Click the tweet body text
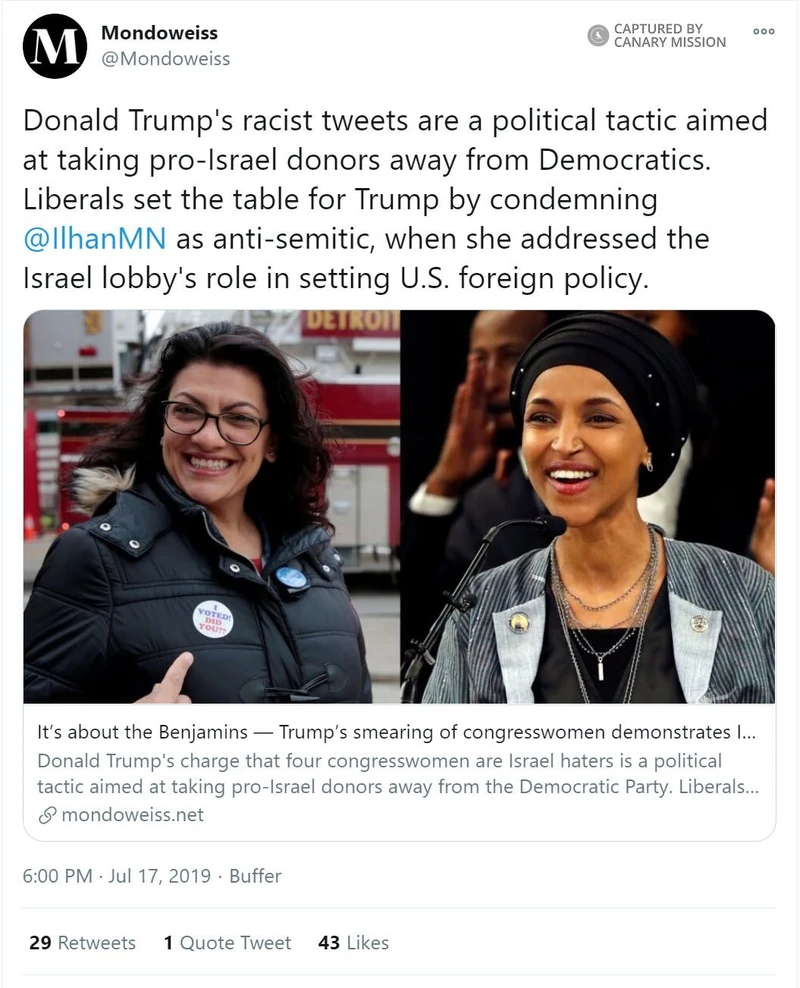The image size is (800, 988). click(x=396, y=199)
